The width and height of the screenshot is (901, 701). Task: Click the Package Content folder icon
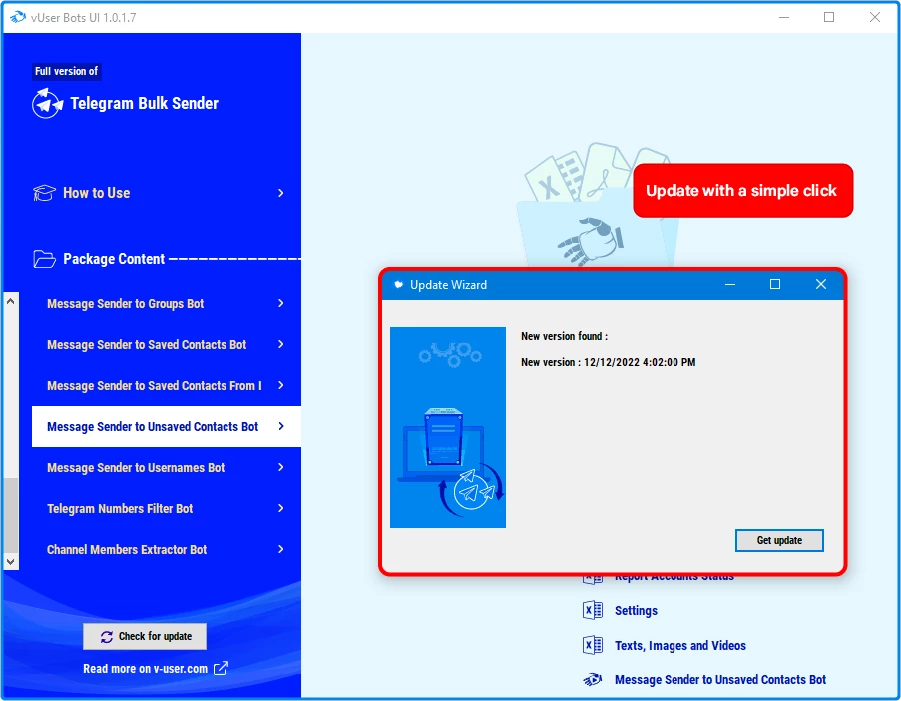pos(44,259)
